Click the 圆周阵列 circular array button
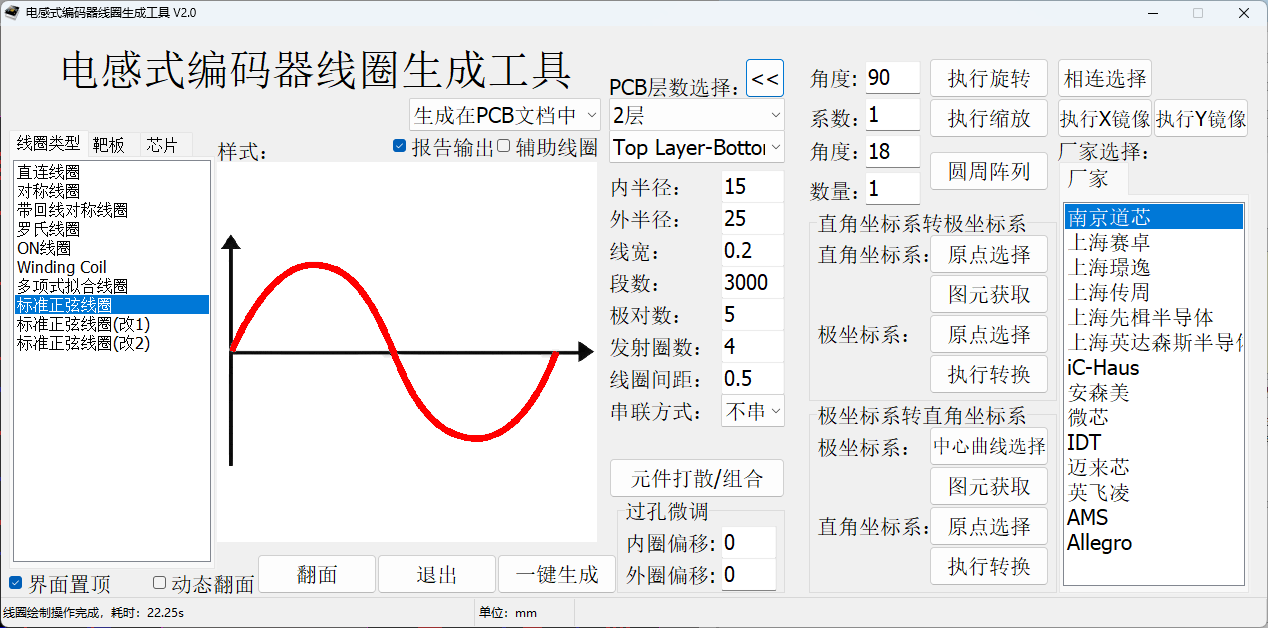This screenshot has height=628, width=1268. pyautogui.click(x=988, y=170)
